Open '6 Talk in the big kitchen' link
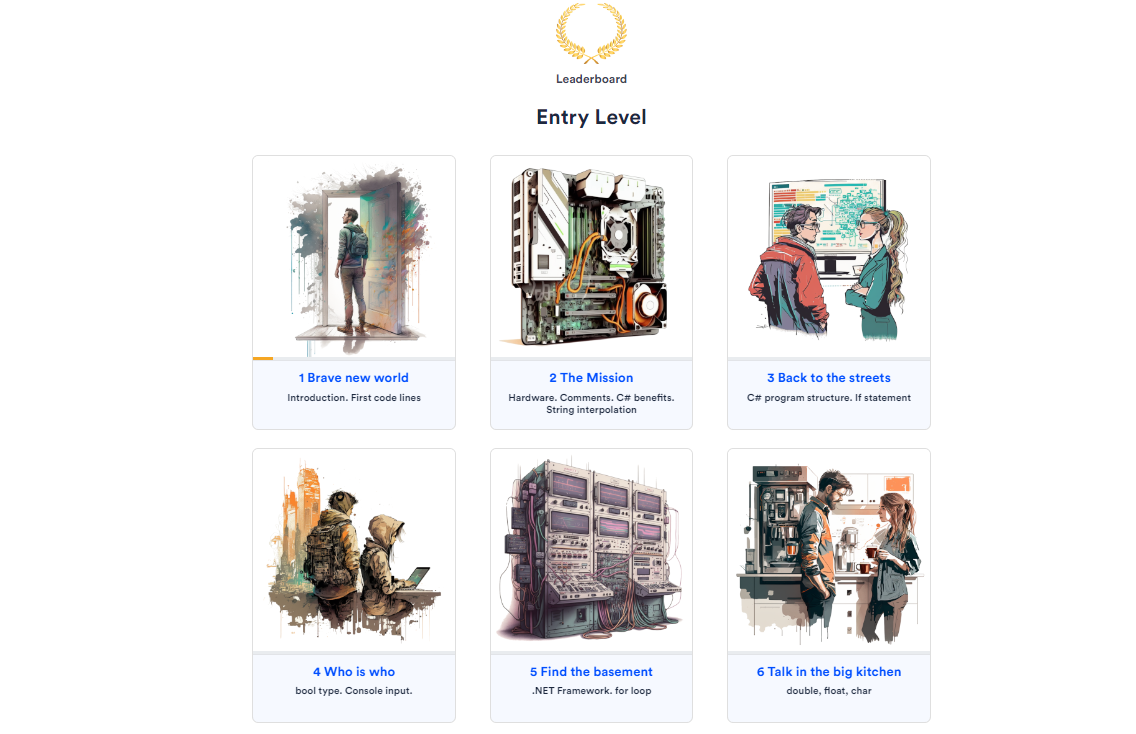 point(829,672)
